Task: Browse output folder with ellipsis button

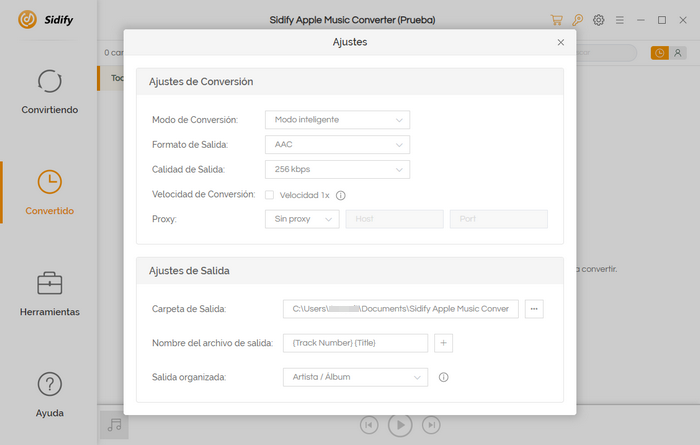Action: coord(534,309)
